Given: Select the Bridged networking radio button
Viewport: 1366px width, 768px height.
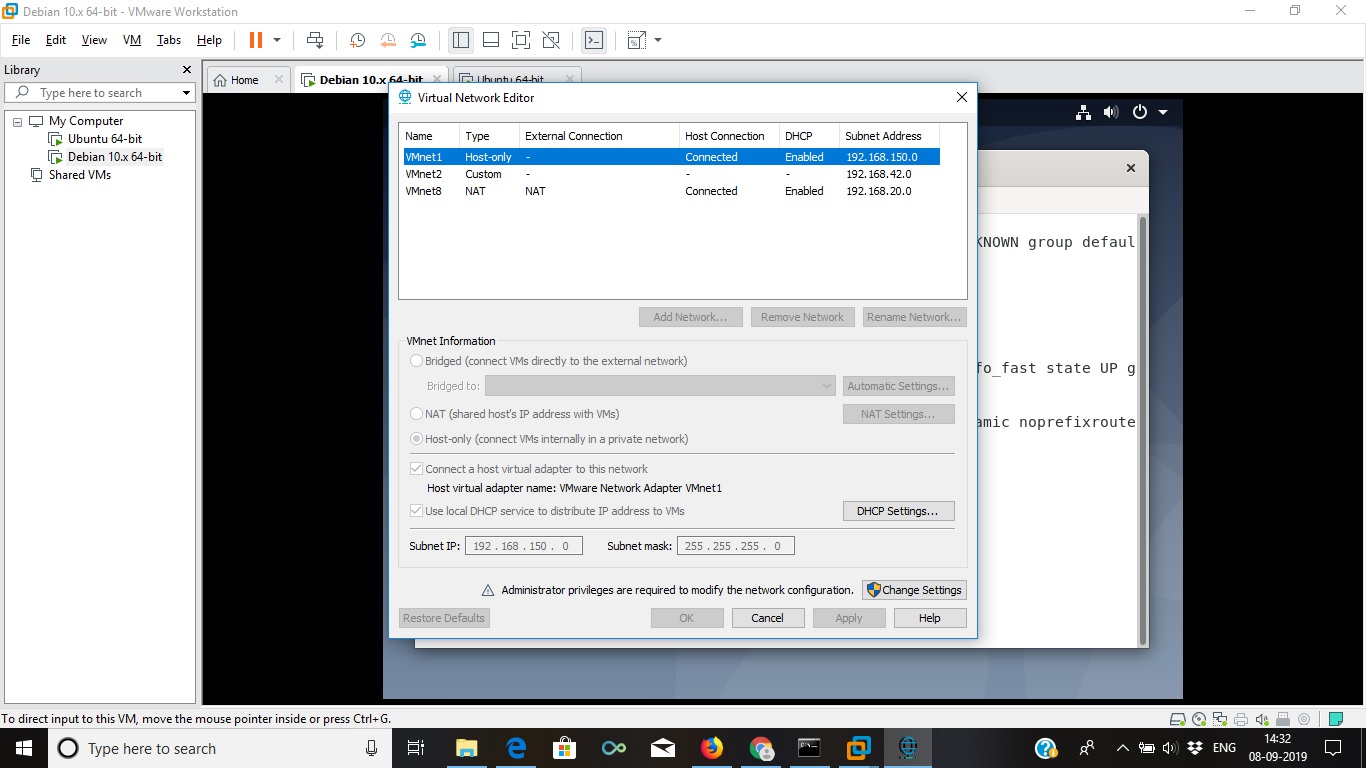Looking at the screenshot, I should tap(416, 361).
